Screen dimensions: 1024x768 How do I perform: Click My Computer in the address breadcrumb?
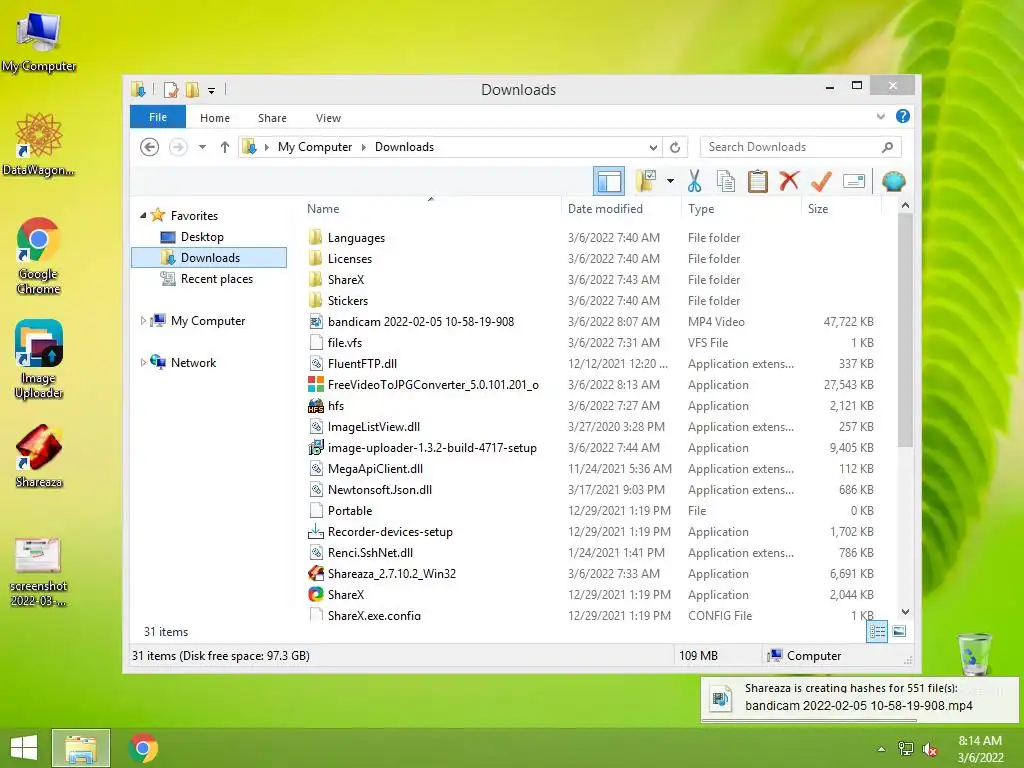(315, 147)
